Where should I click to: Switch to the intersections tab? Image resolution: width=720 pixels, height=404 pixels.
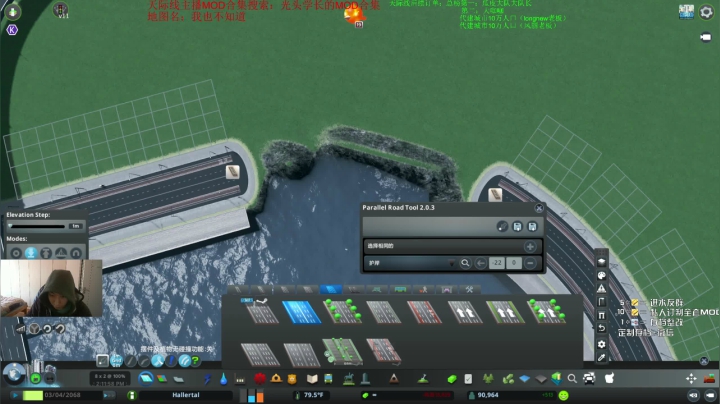(377, 289)
